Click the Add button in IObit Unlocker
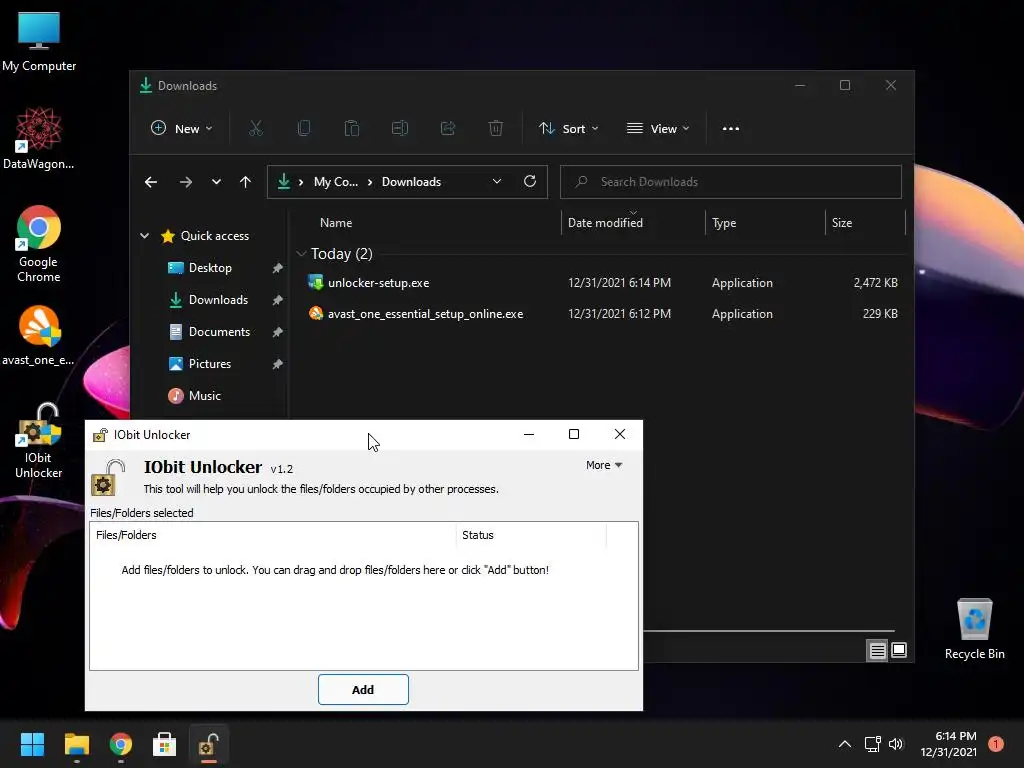The height and width of the screenshot is (768, 1024). (363, 690)
